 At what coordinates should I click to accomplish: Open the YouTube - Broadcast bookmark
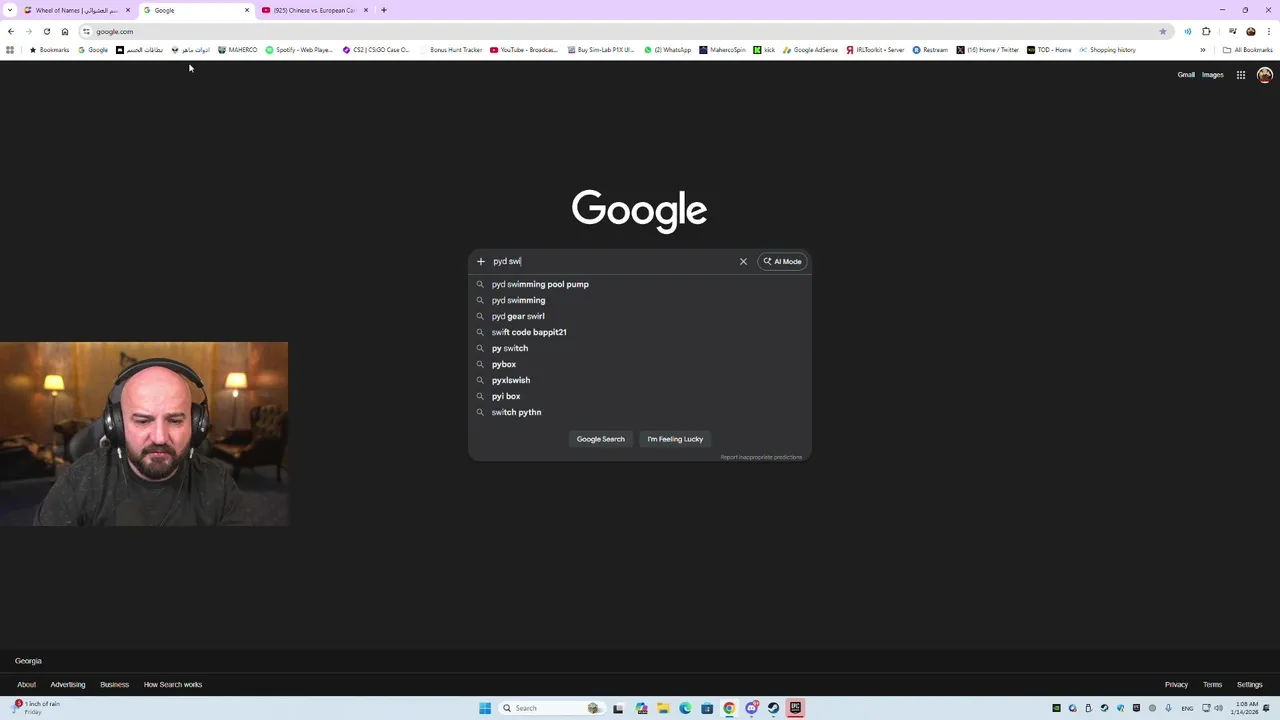[x=524, y=50]
